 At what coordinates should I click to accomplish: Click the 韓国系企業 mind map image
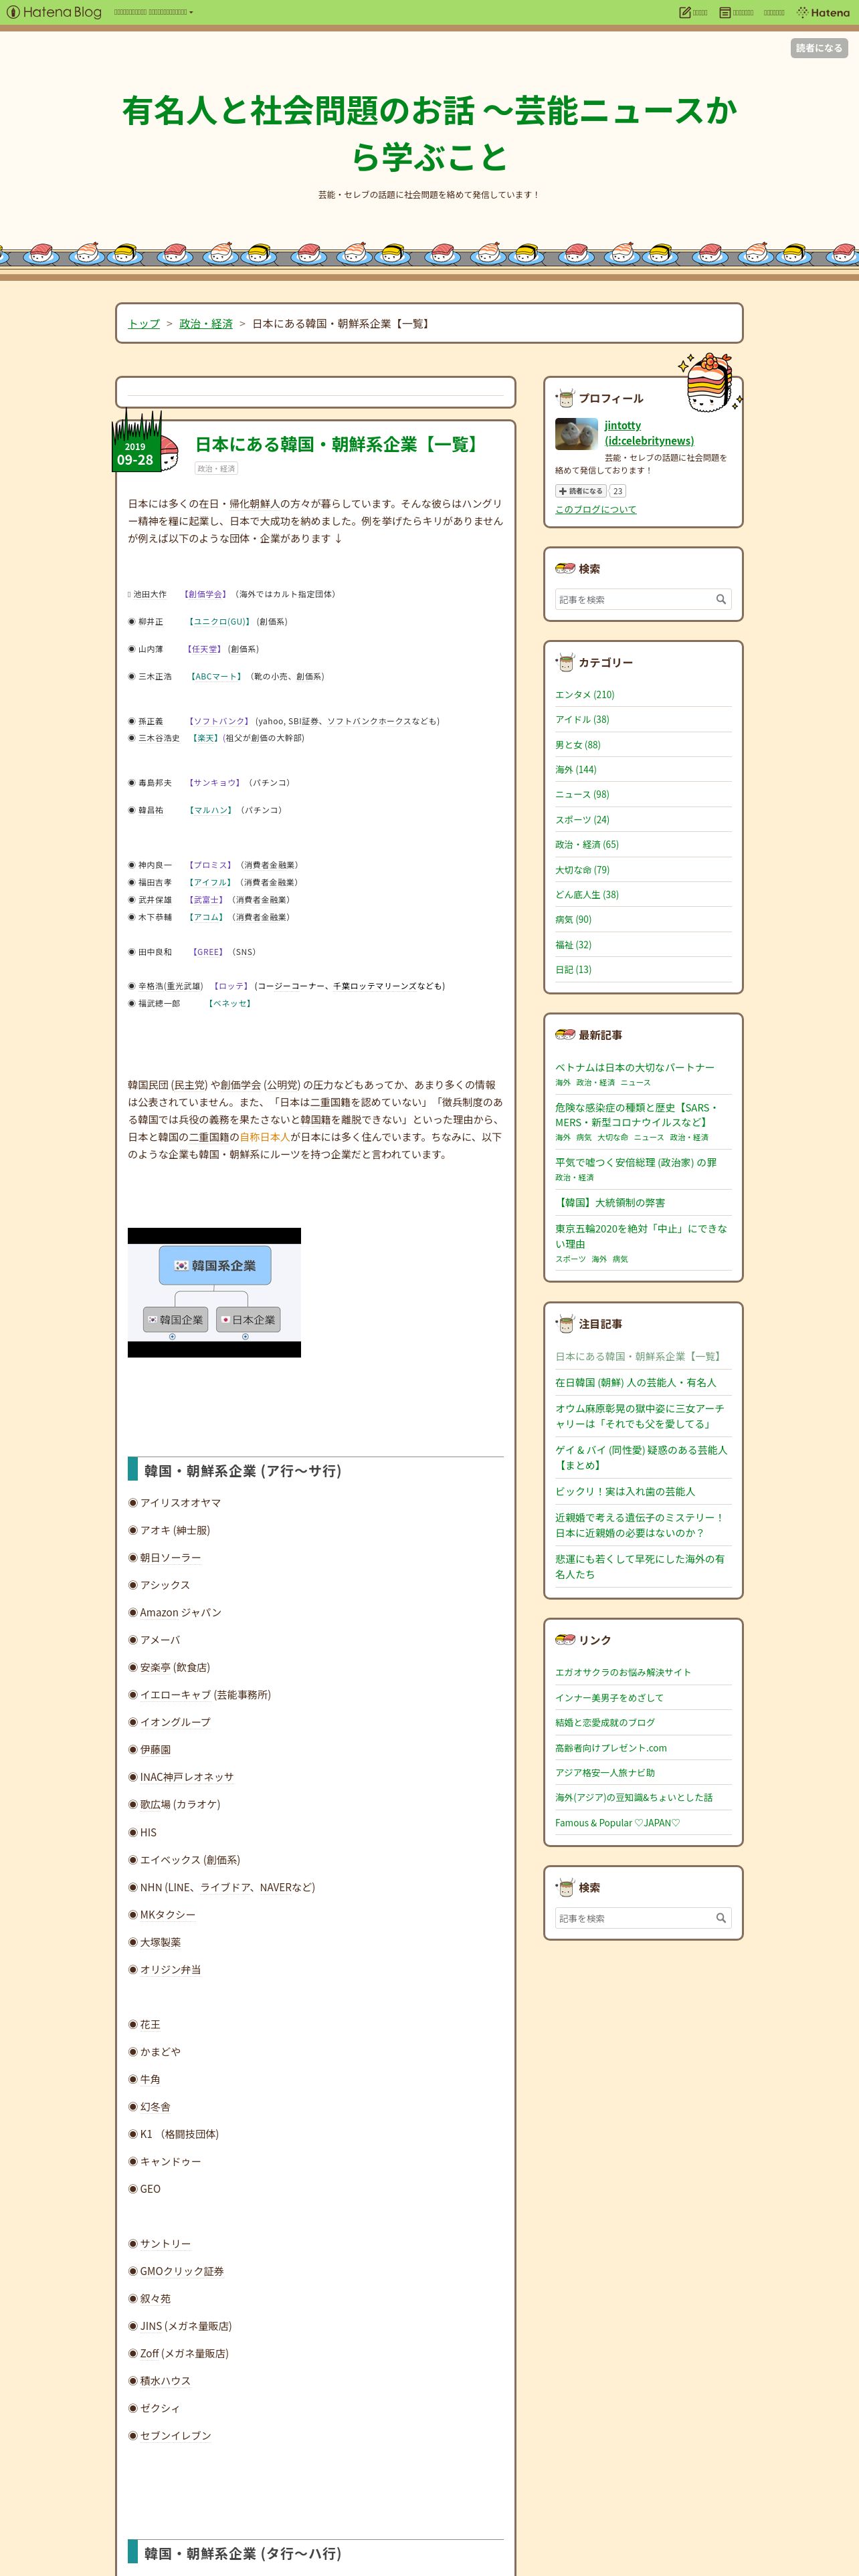214,1291
